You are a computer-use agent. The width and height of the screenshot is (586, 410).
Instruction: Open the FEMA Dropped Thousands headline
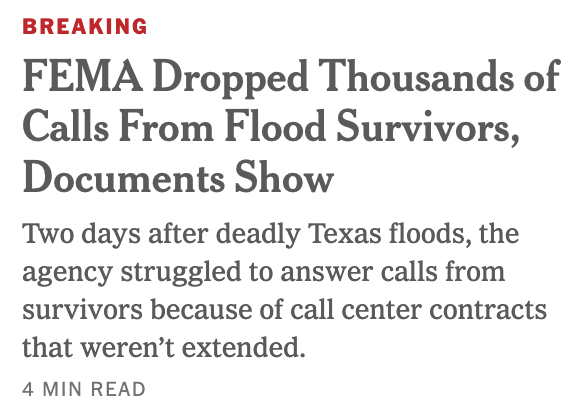point(292,126)
